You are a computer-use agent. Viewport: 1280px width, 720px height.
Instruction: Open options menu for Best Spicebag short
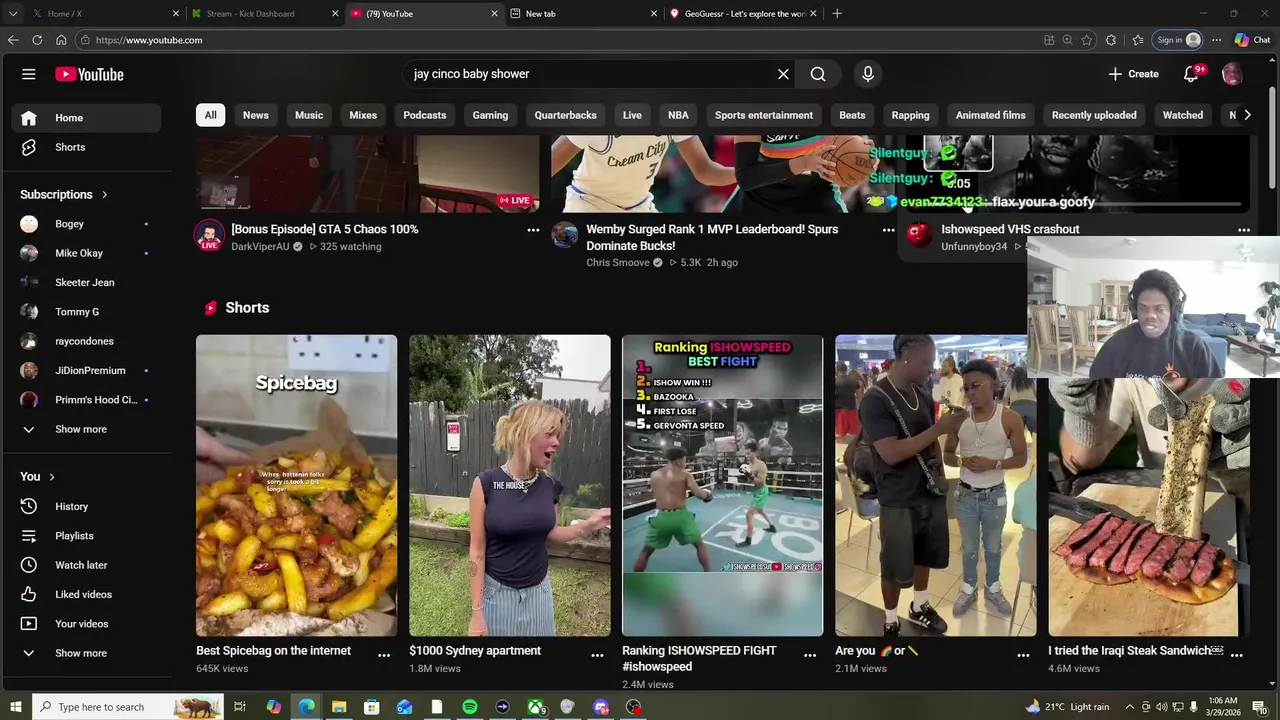click(x=384, y=655)
